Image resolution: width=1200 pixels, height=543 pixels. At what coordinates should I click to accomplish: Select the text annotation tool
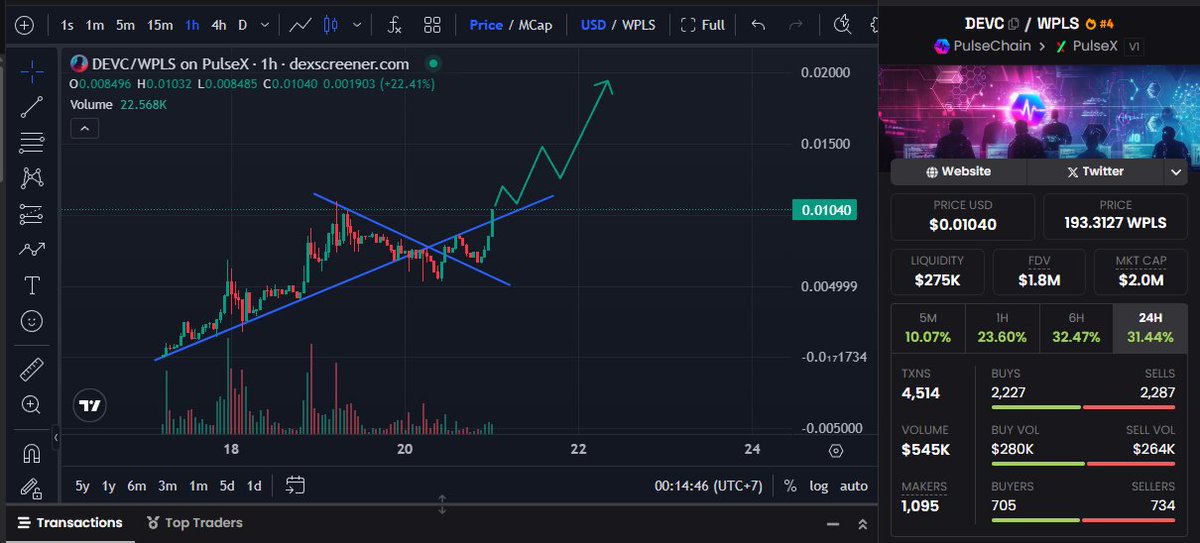pos(31,286)
